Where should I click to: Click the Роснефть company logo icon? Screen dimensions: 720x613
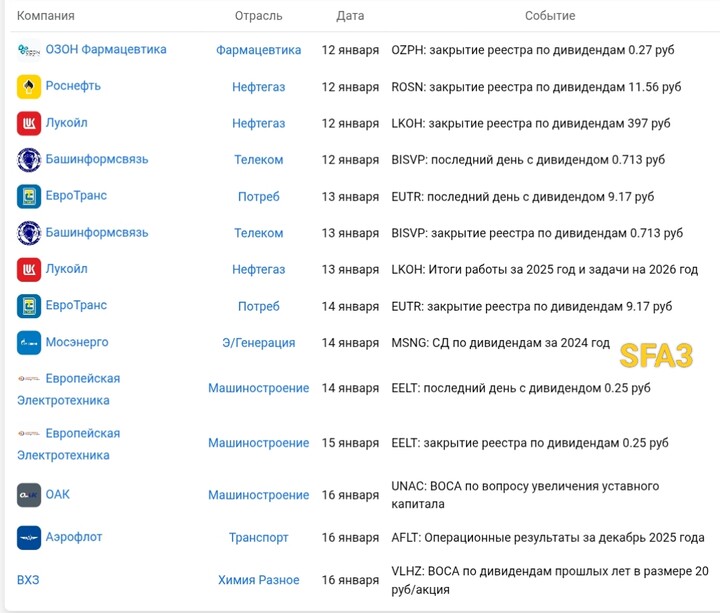[x=28, y=87]
